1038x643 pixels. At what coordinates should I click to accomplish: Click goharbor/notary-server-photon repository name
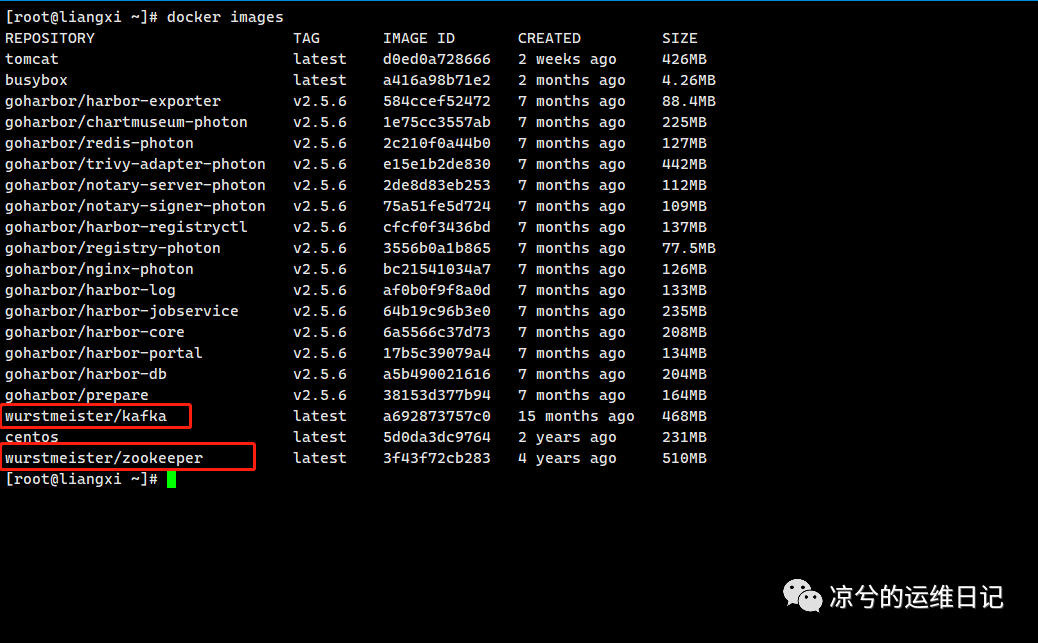tap(135, 185)
